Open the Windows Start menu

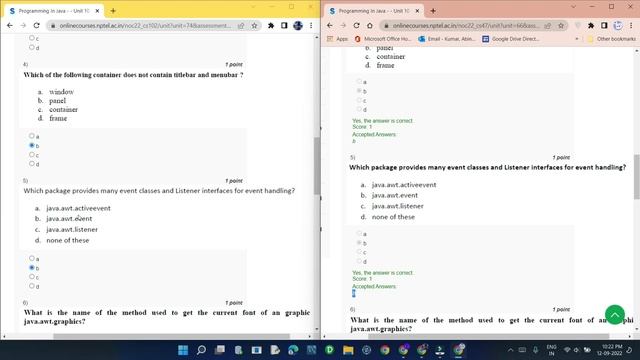pos(183,350)
